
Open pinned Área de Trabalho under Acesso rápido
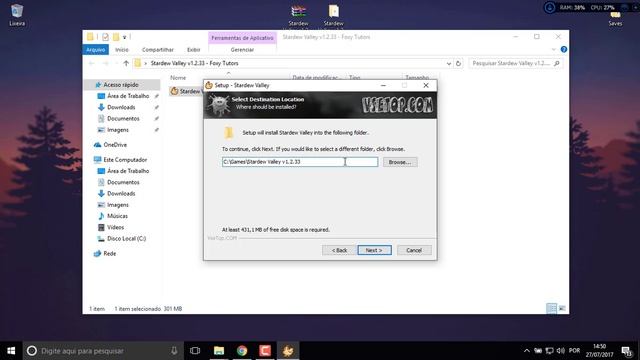pyautogui.click(x=128, y=96)
